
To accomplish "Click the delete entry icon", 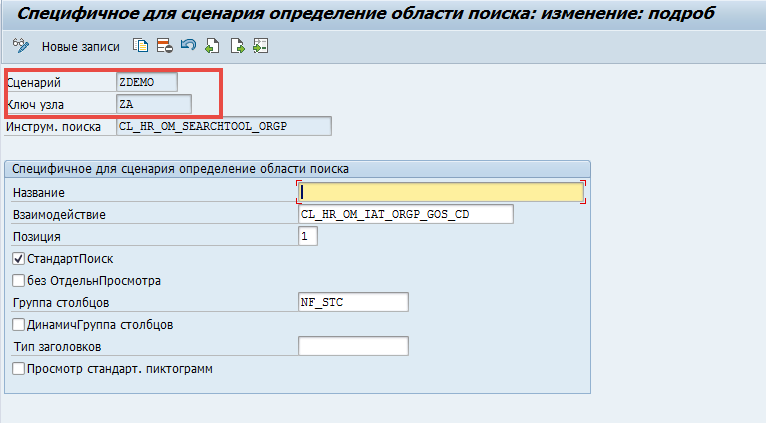I will pos(165,46).
